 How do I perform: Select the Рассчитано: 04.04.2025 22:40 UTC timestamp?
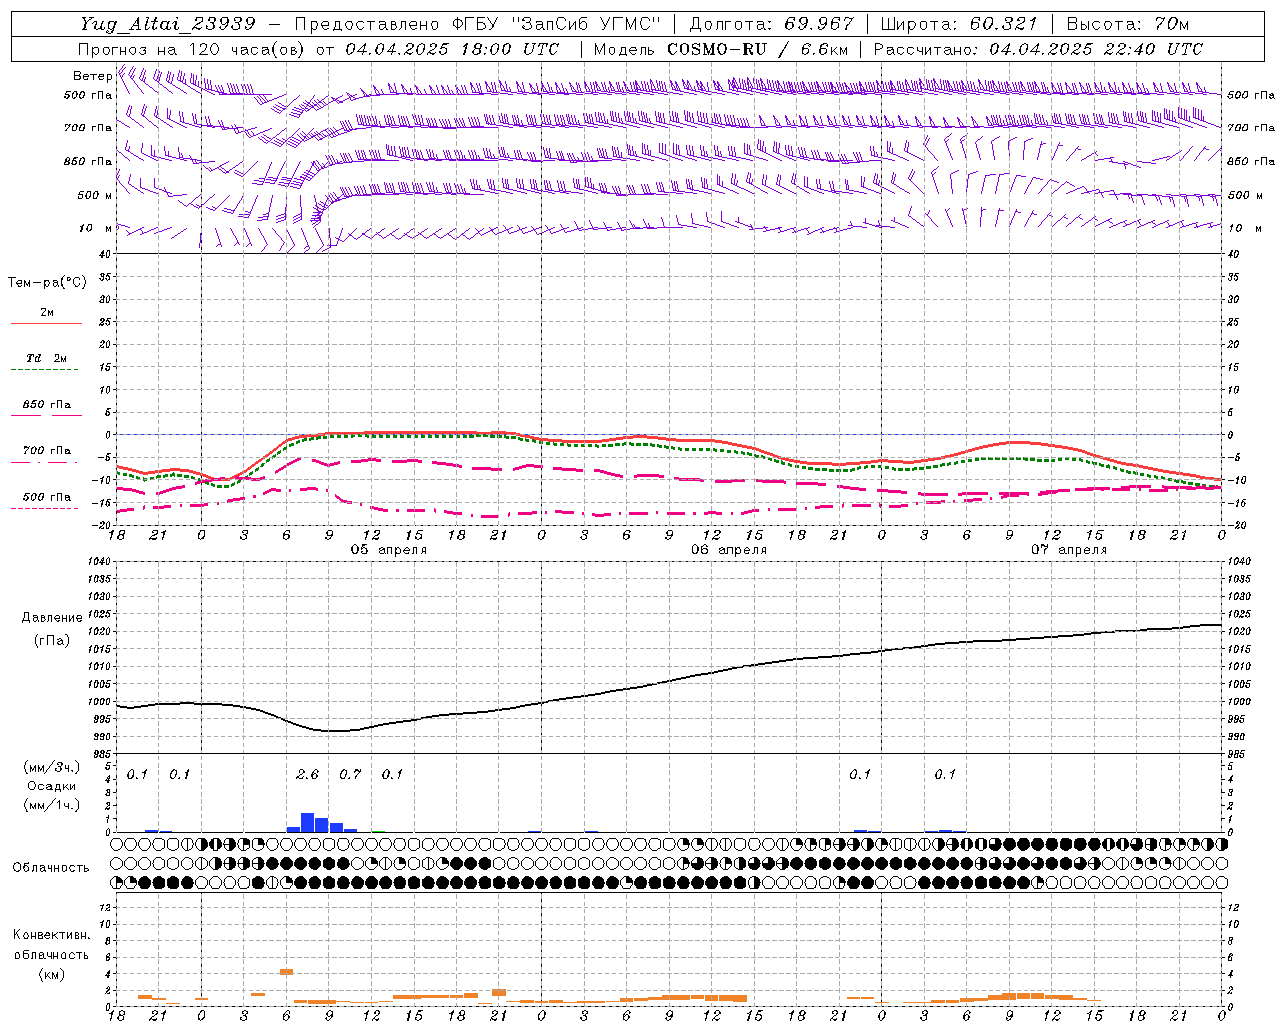[x=1038, y=48]
